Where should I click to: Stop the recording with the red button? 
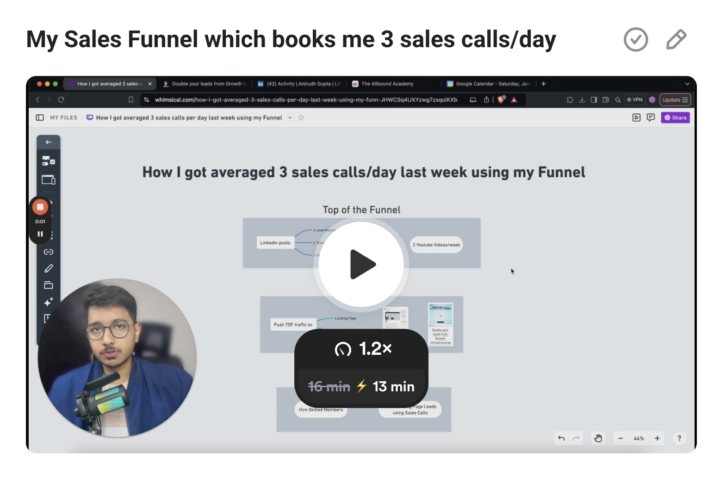(x=40, y=207)
